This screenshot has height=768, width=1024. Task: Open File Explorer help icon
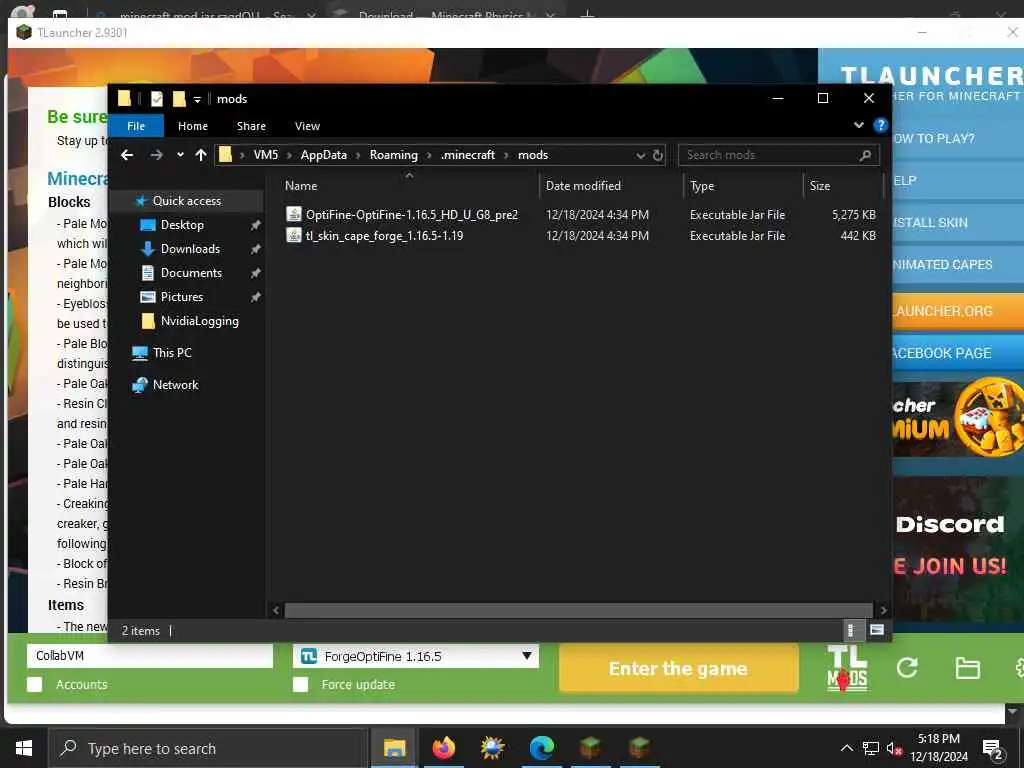coord(880,125)
